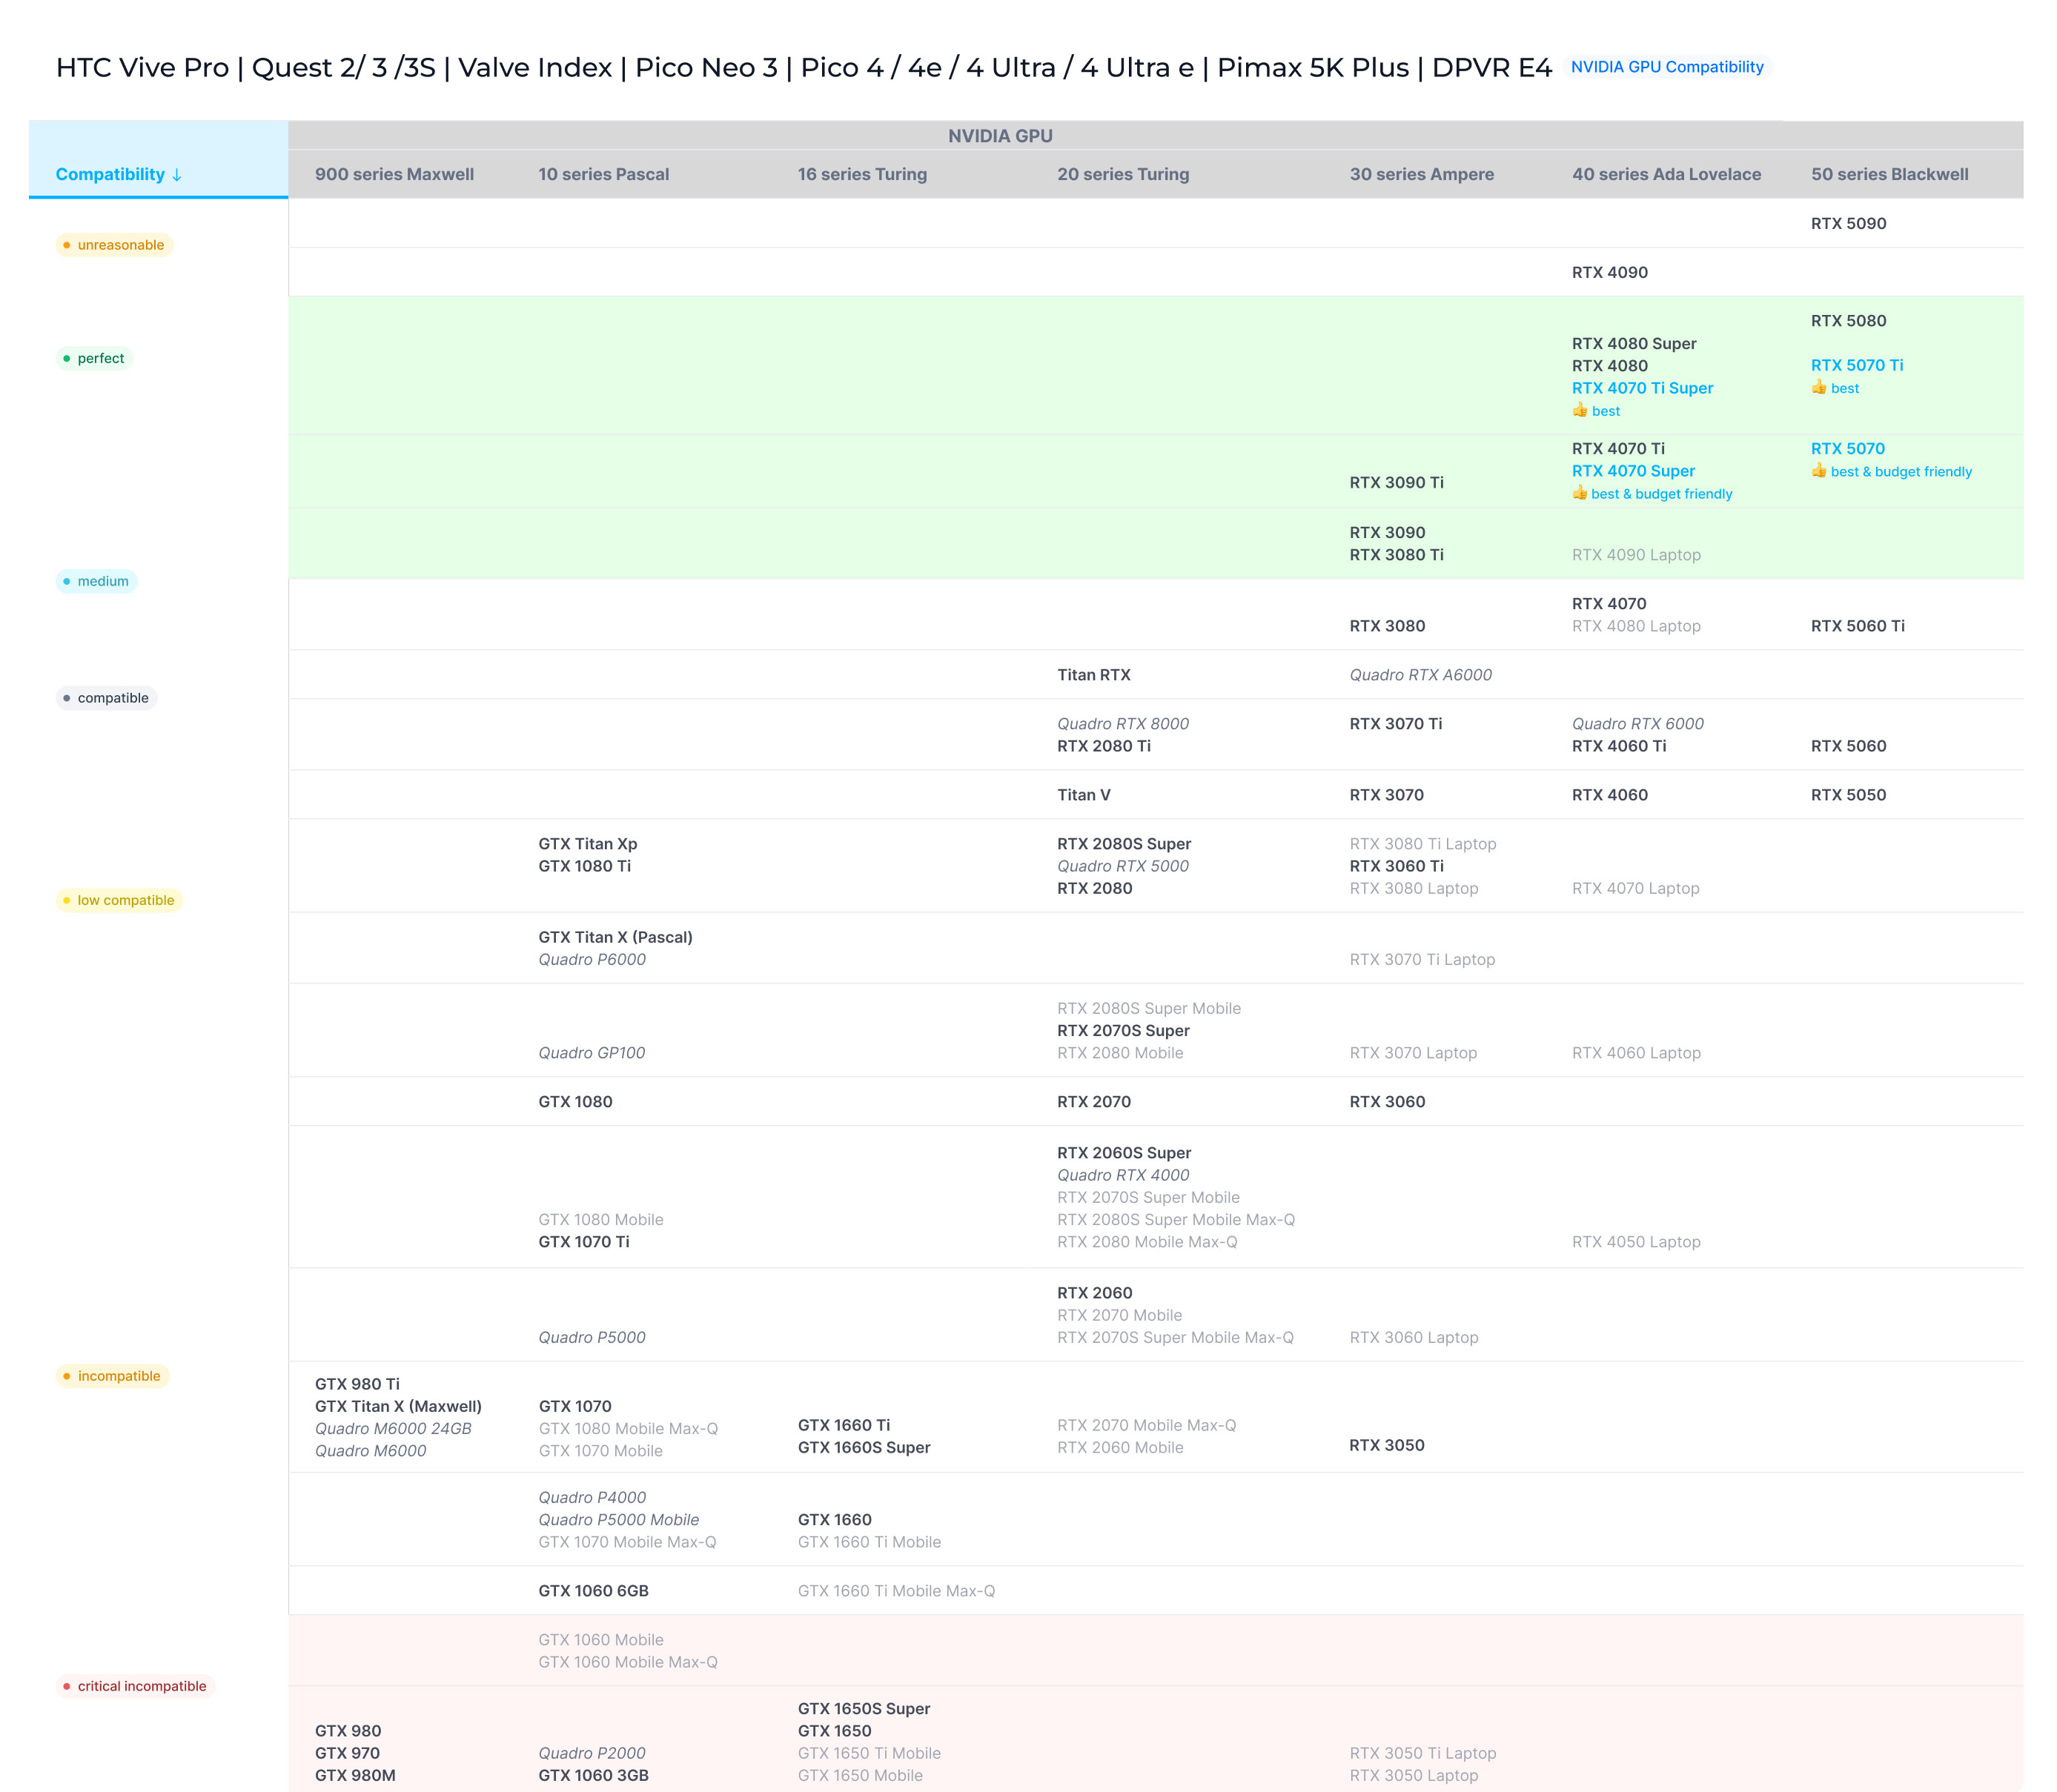This screenshot has height=1792, width=2057.
Task: Select the GTX Titan Xp entry
Action: pos(587,844)
